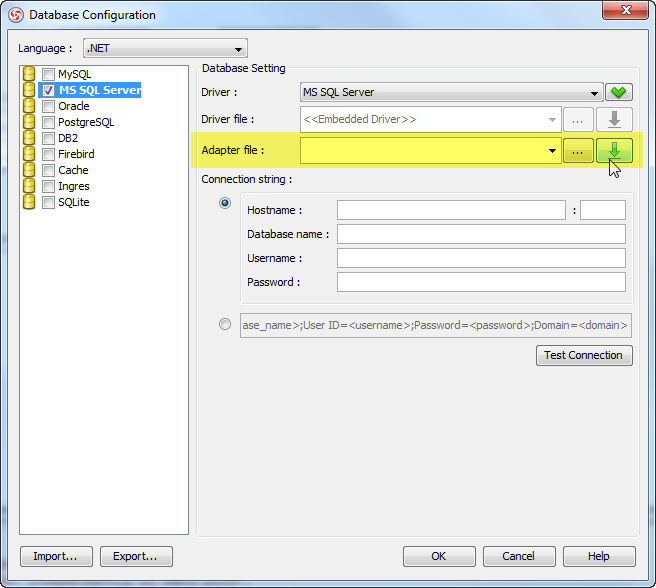The height and width of the screenshot is (588, 656).
Task: Confirm with the OK button
Action: (x=439, y=556)
